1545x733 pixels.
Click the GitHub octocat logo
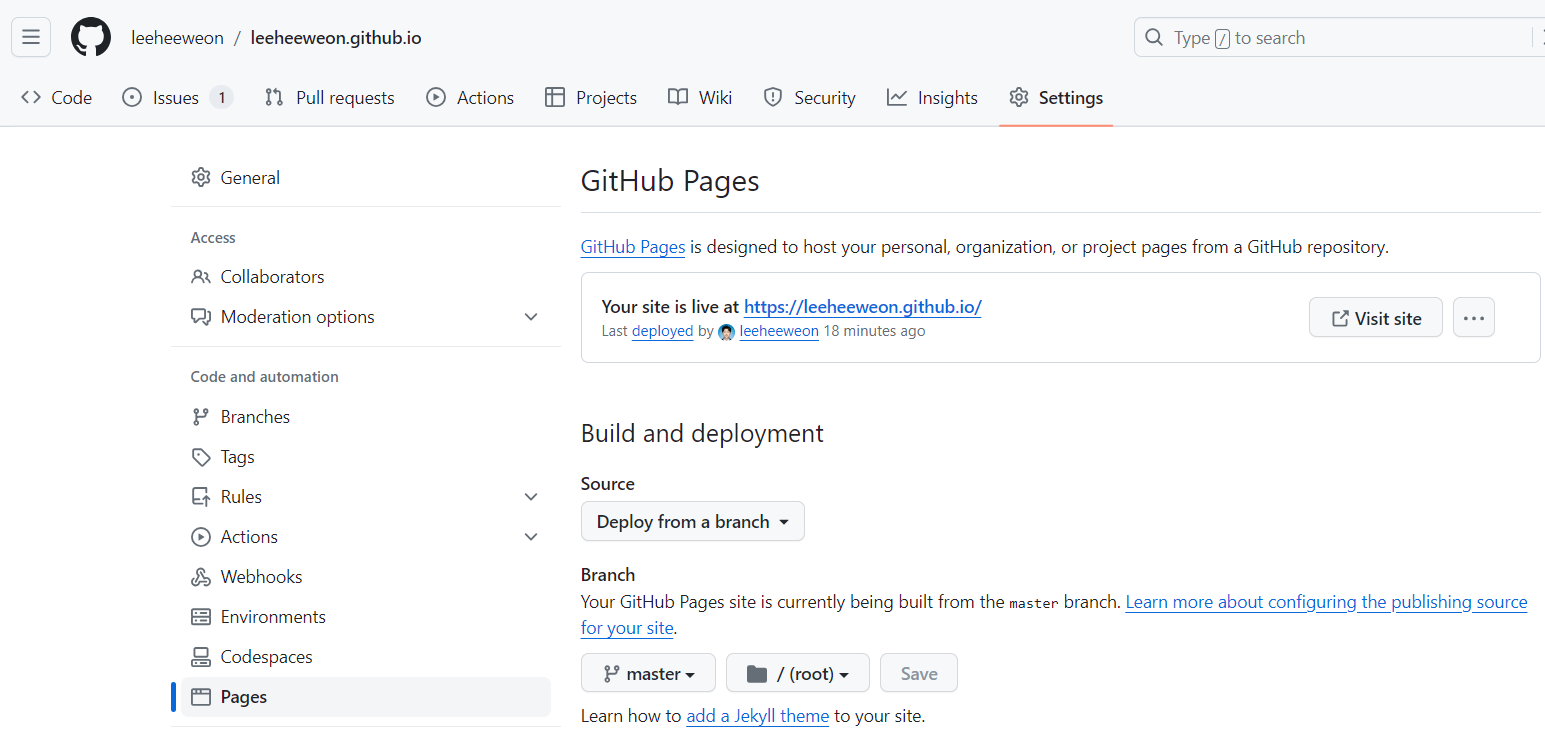(91, 38)
